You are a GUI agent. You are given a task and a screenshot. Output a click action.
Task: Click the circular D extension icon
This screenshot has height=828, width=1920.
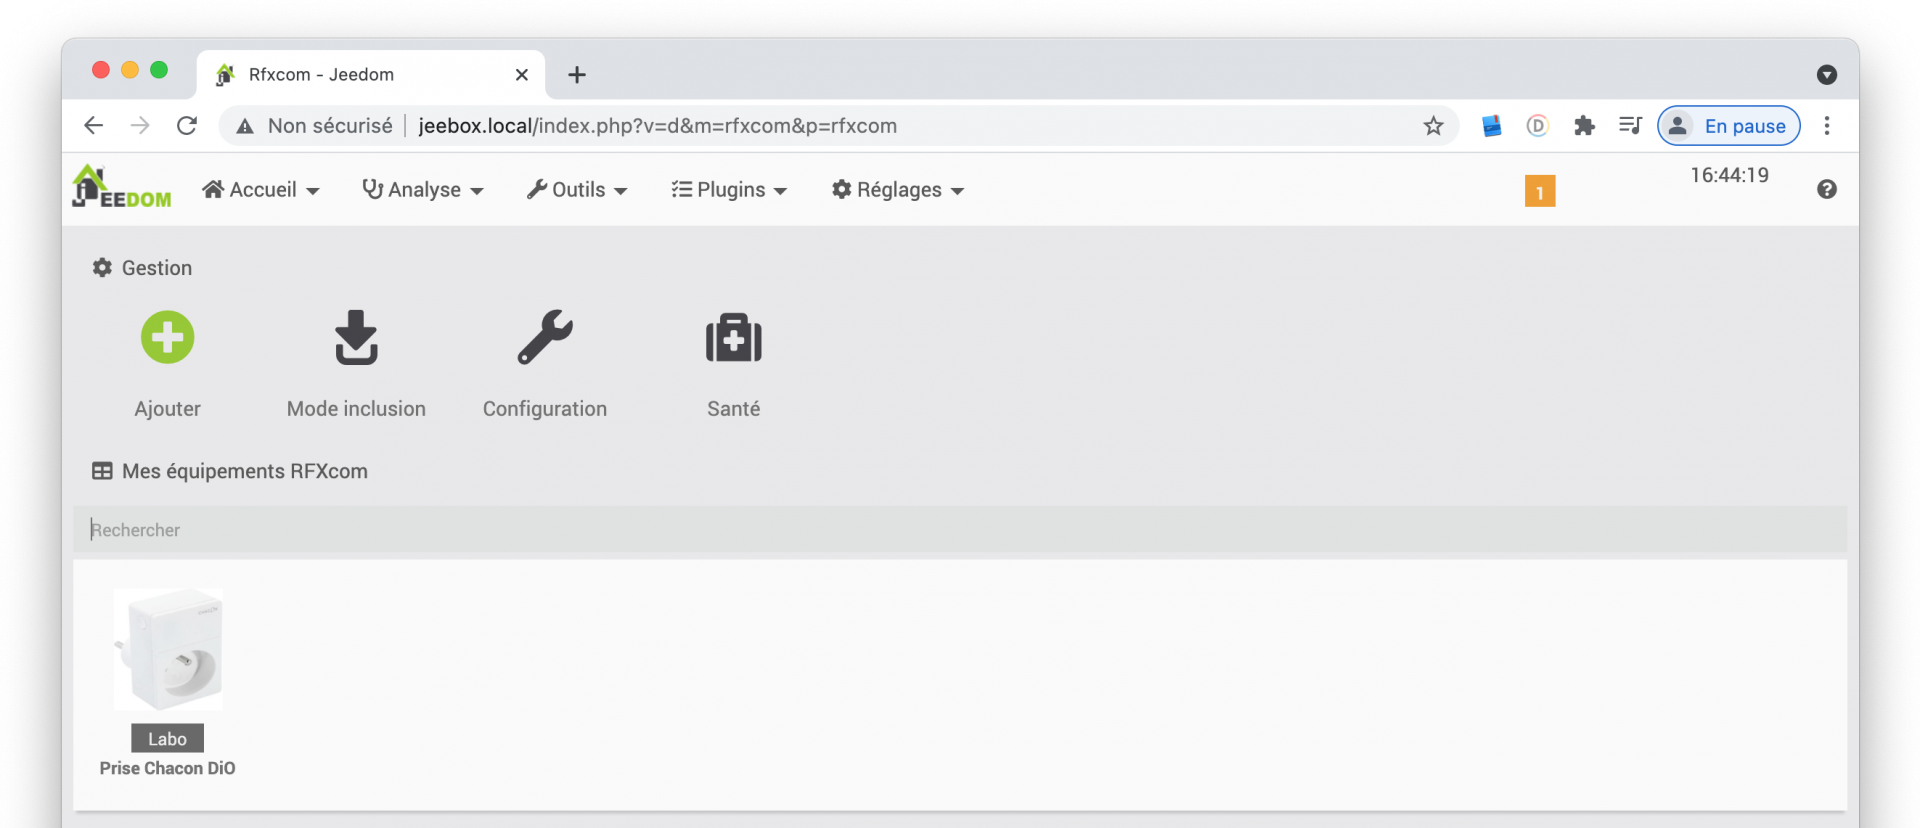1538,125
